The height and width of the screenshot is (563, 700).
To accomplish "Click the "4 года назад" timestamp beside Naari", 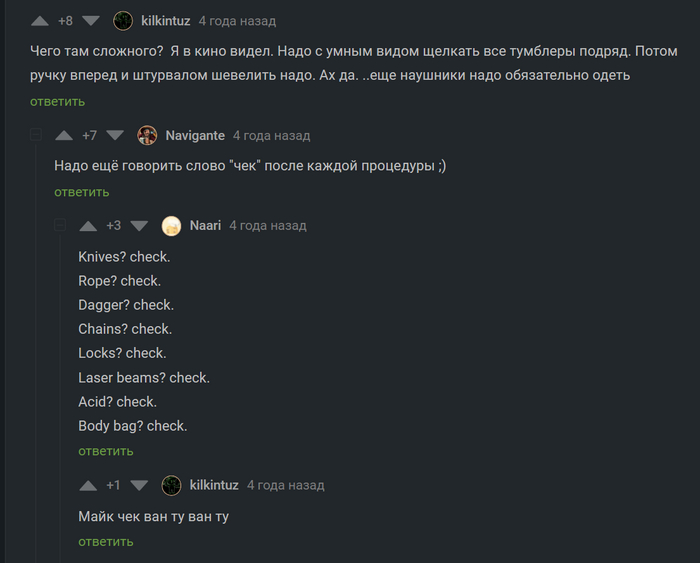I will pyautogui.click(x=268, y=226).
